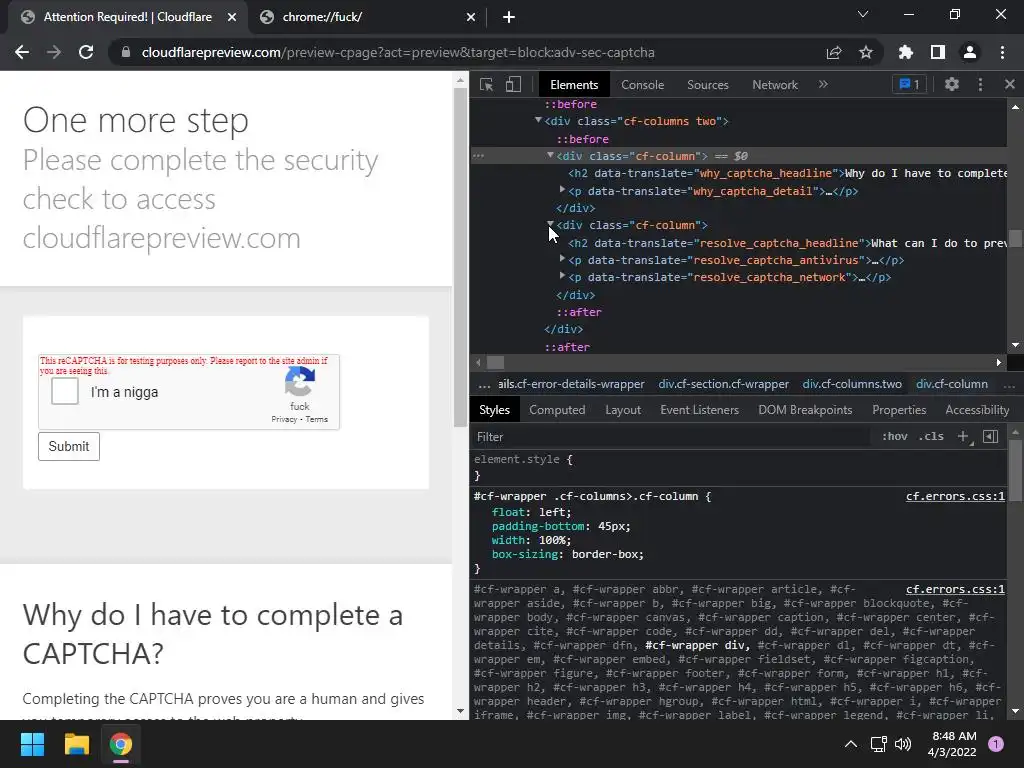Open the Layout pane tab
Image resolution: width=1024 pixels, height=768 pixels.
point(623,409)
